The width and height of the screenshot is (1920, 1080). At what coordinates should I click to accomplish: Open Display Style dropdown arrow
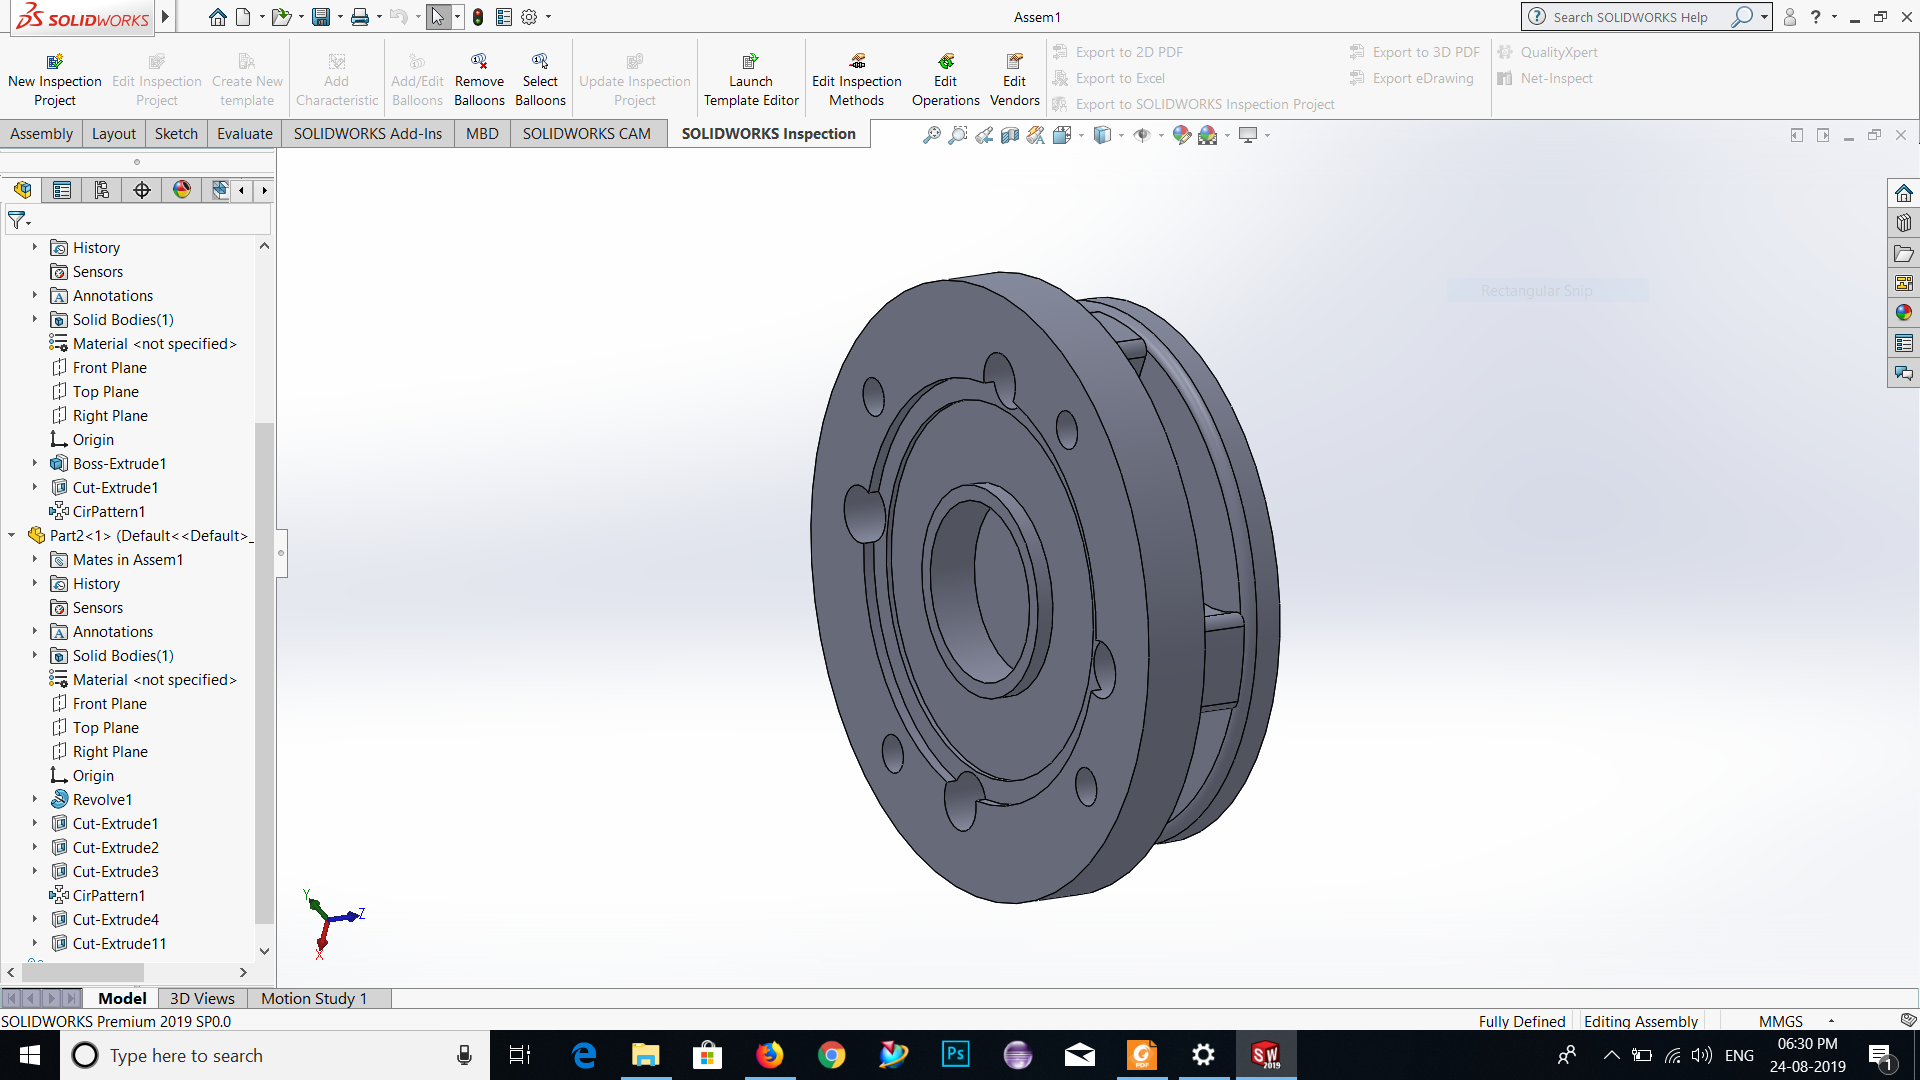coord(1121,136)
